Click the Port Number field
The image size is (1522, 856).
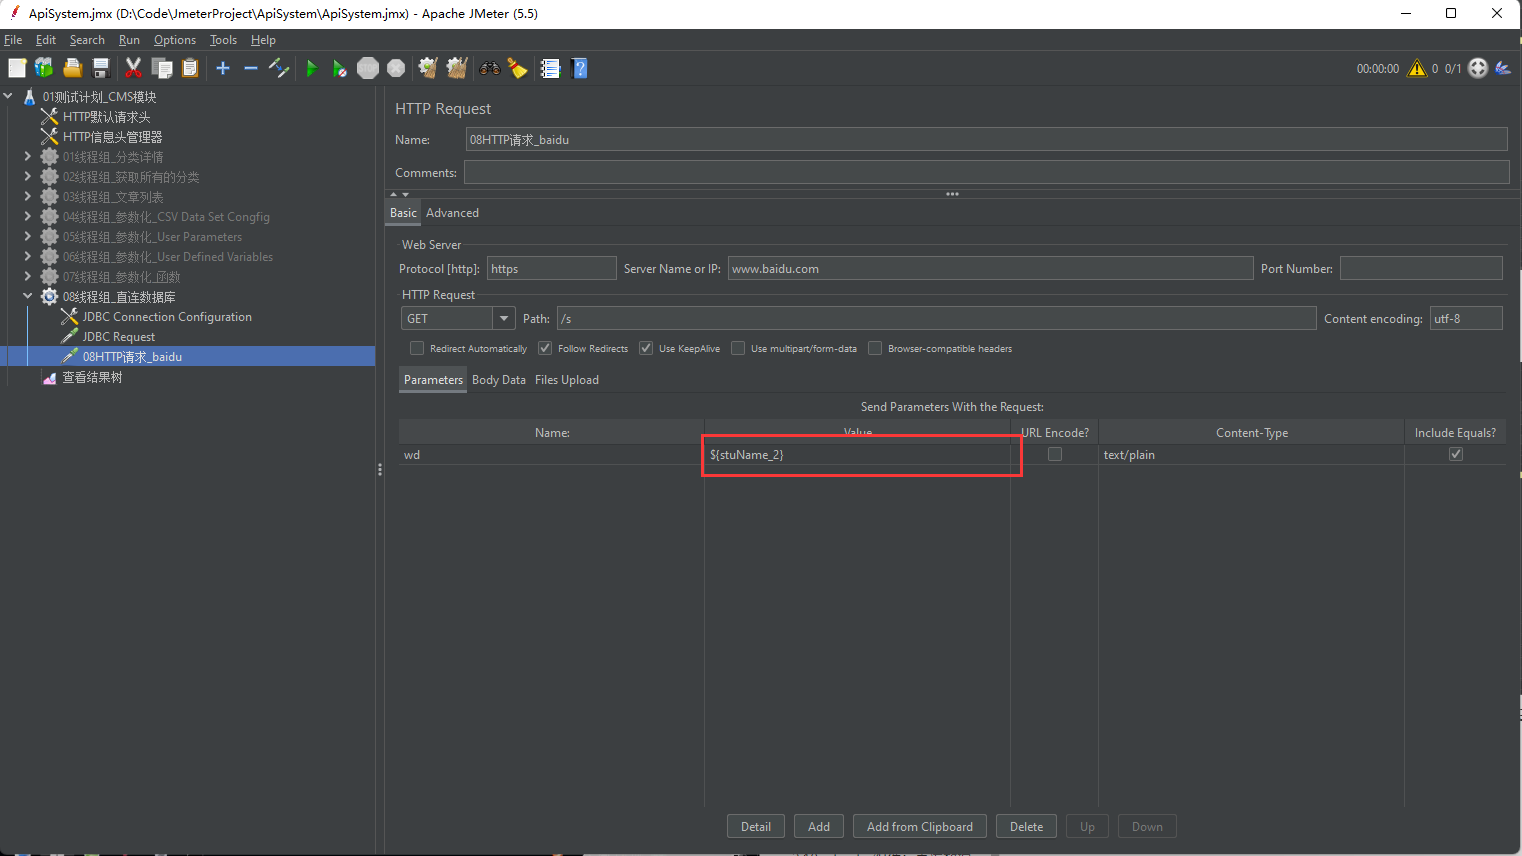pos(1421,268)
